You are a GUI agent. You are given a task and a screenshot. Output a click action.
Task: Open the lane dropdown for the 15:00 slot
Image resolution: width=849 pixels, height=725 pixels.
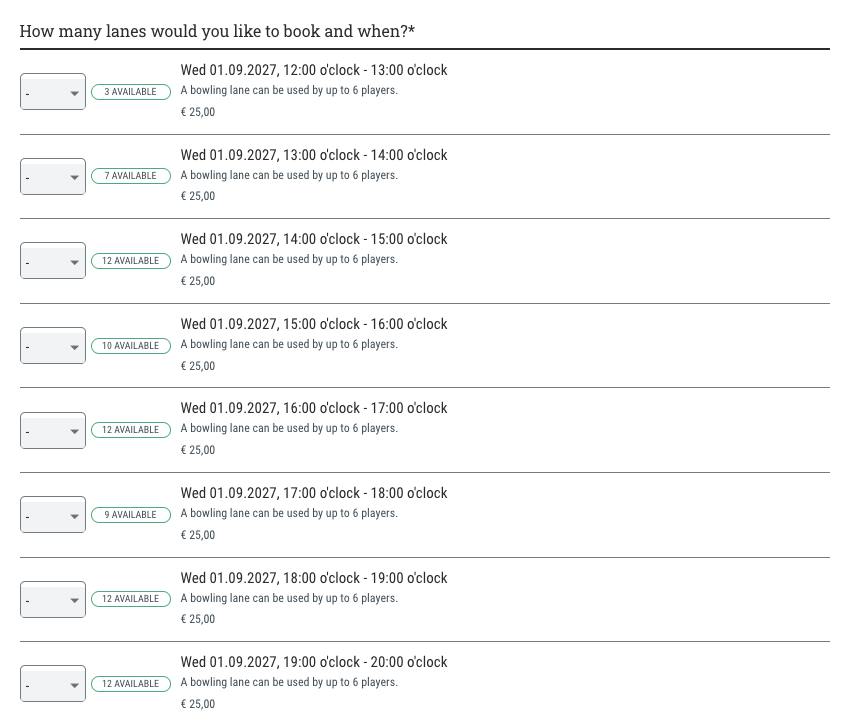[x=52, y=345]
